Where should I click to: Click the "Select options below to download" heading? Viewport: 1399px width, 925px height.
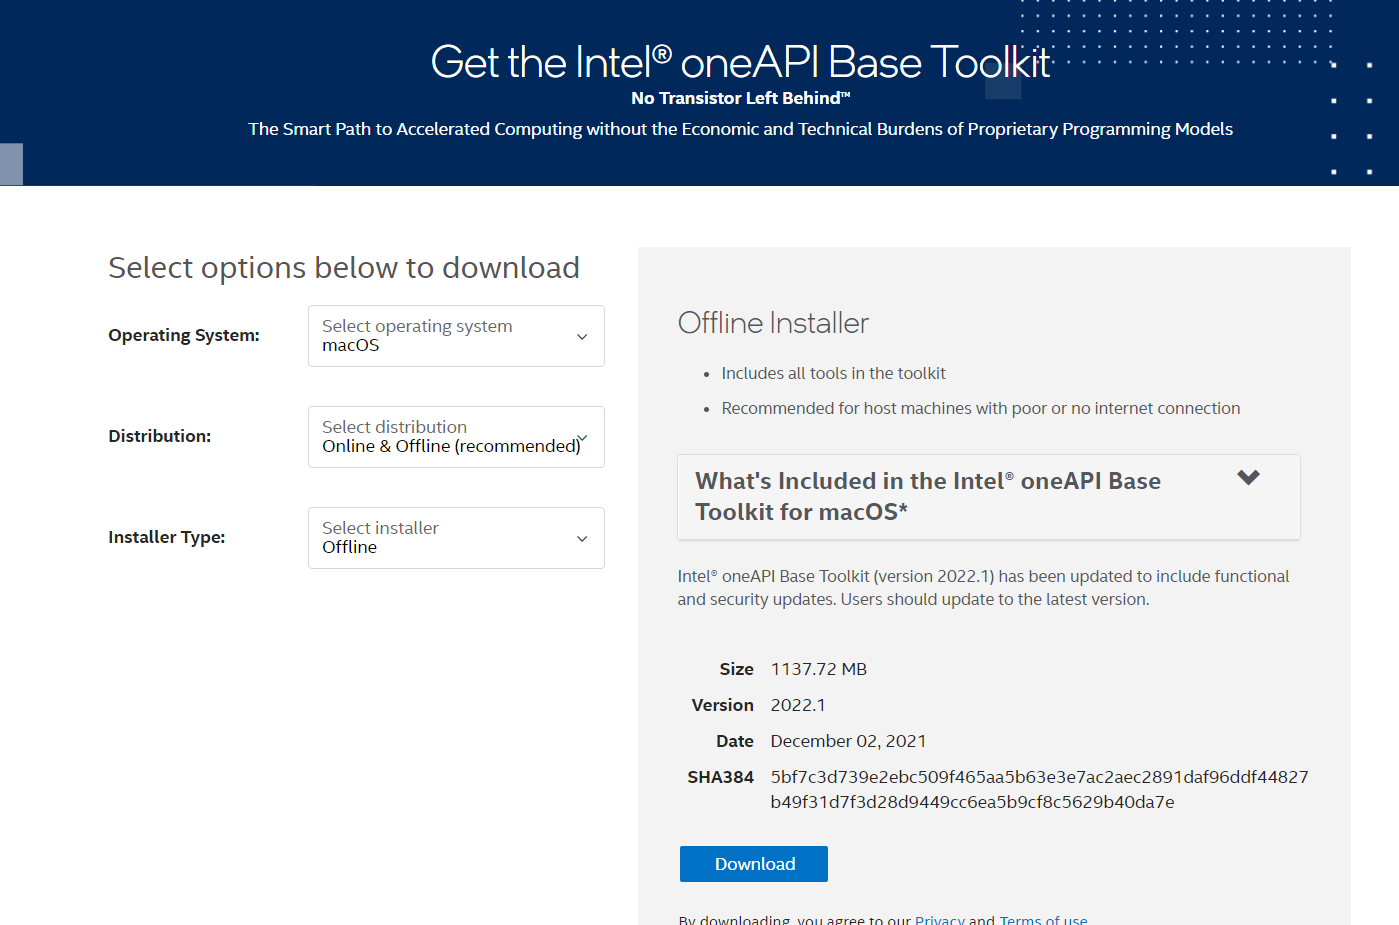point(343,267)
